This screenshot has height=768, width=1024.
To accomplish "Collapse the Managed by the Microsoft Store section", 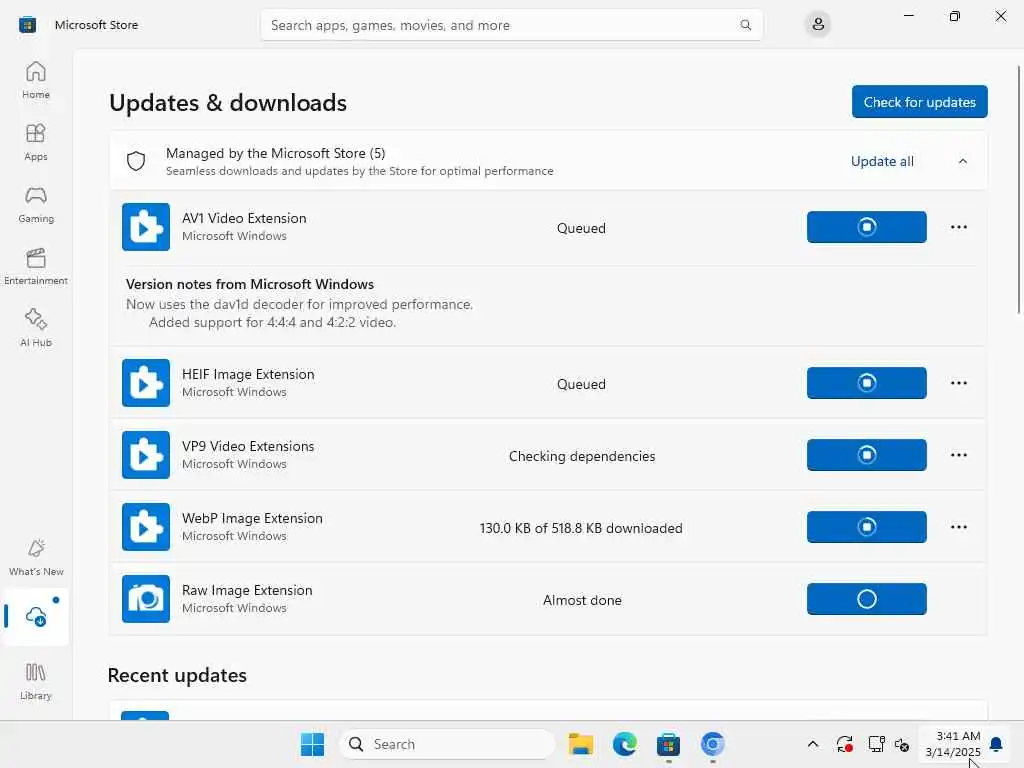I will click(963, 161).
